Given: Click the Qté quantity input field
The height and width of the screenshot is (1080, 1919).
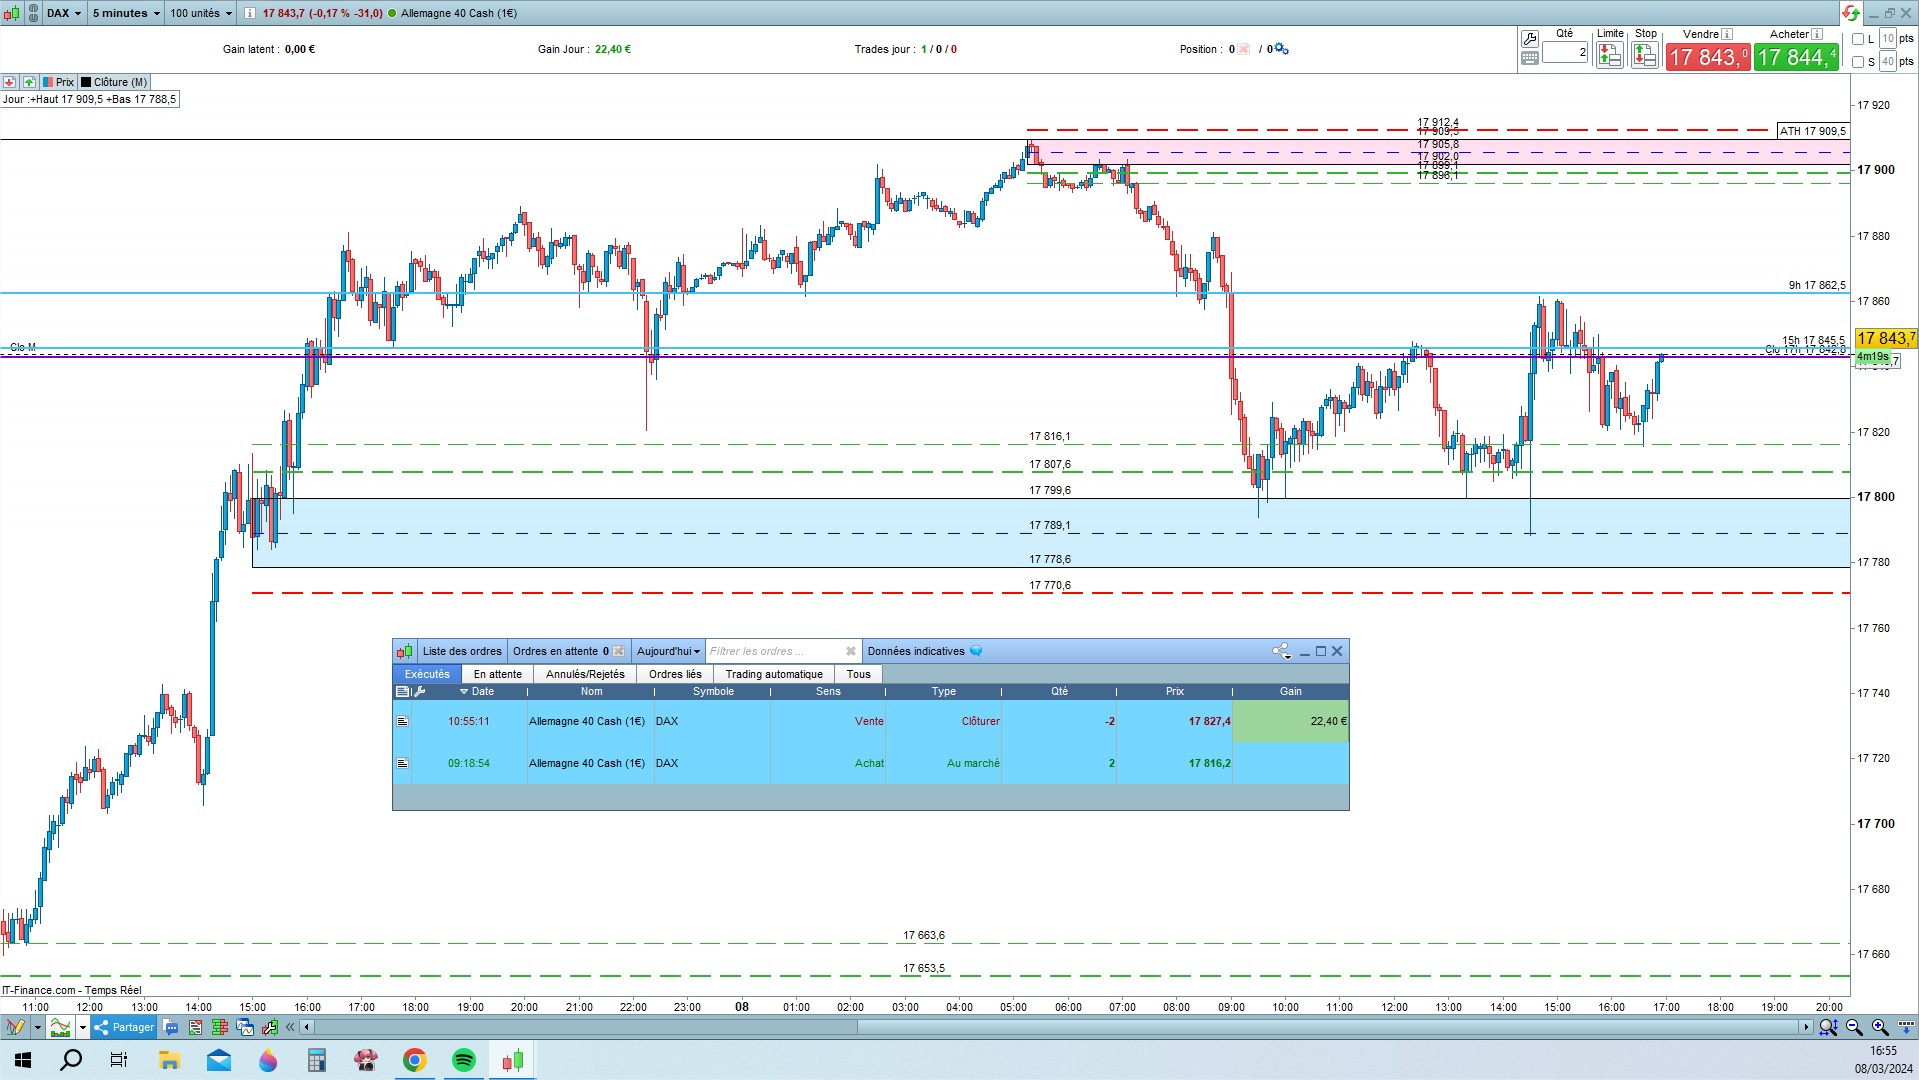Looking at the screenshot, I should [x=1565, y=52].
